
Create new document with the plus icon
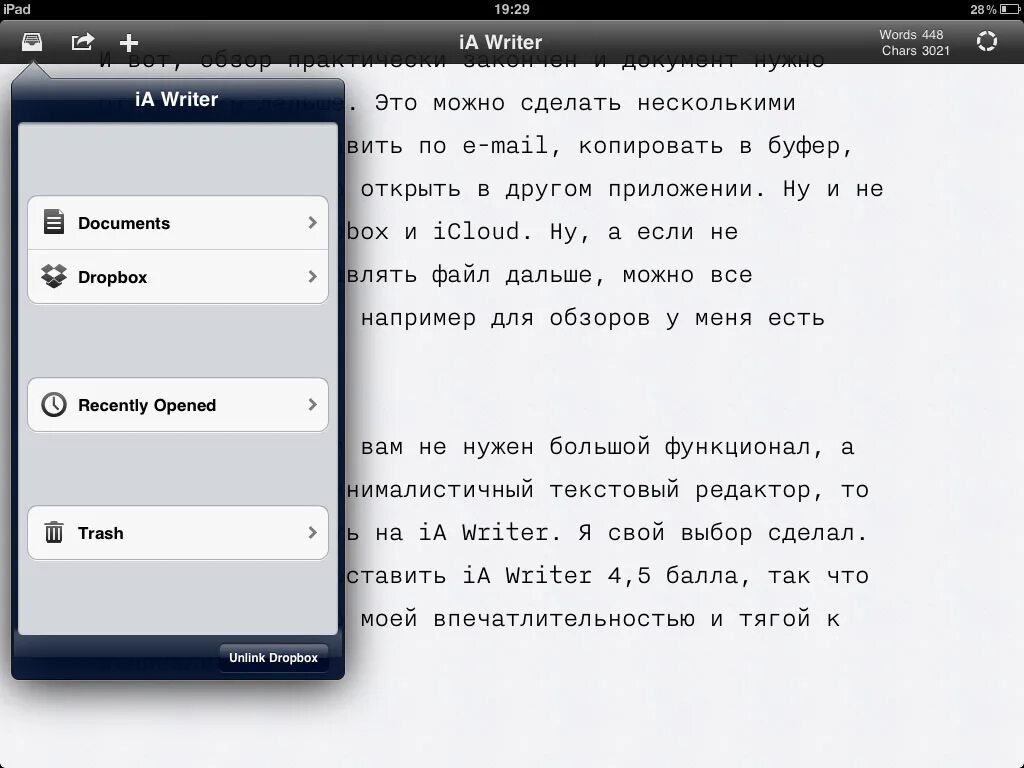click(x=128, y=42)
